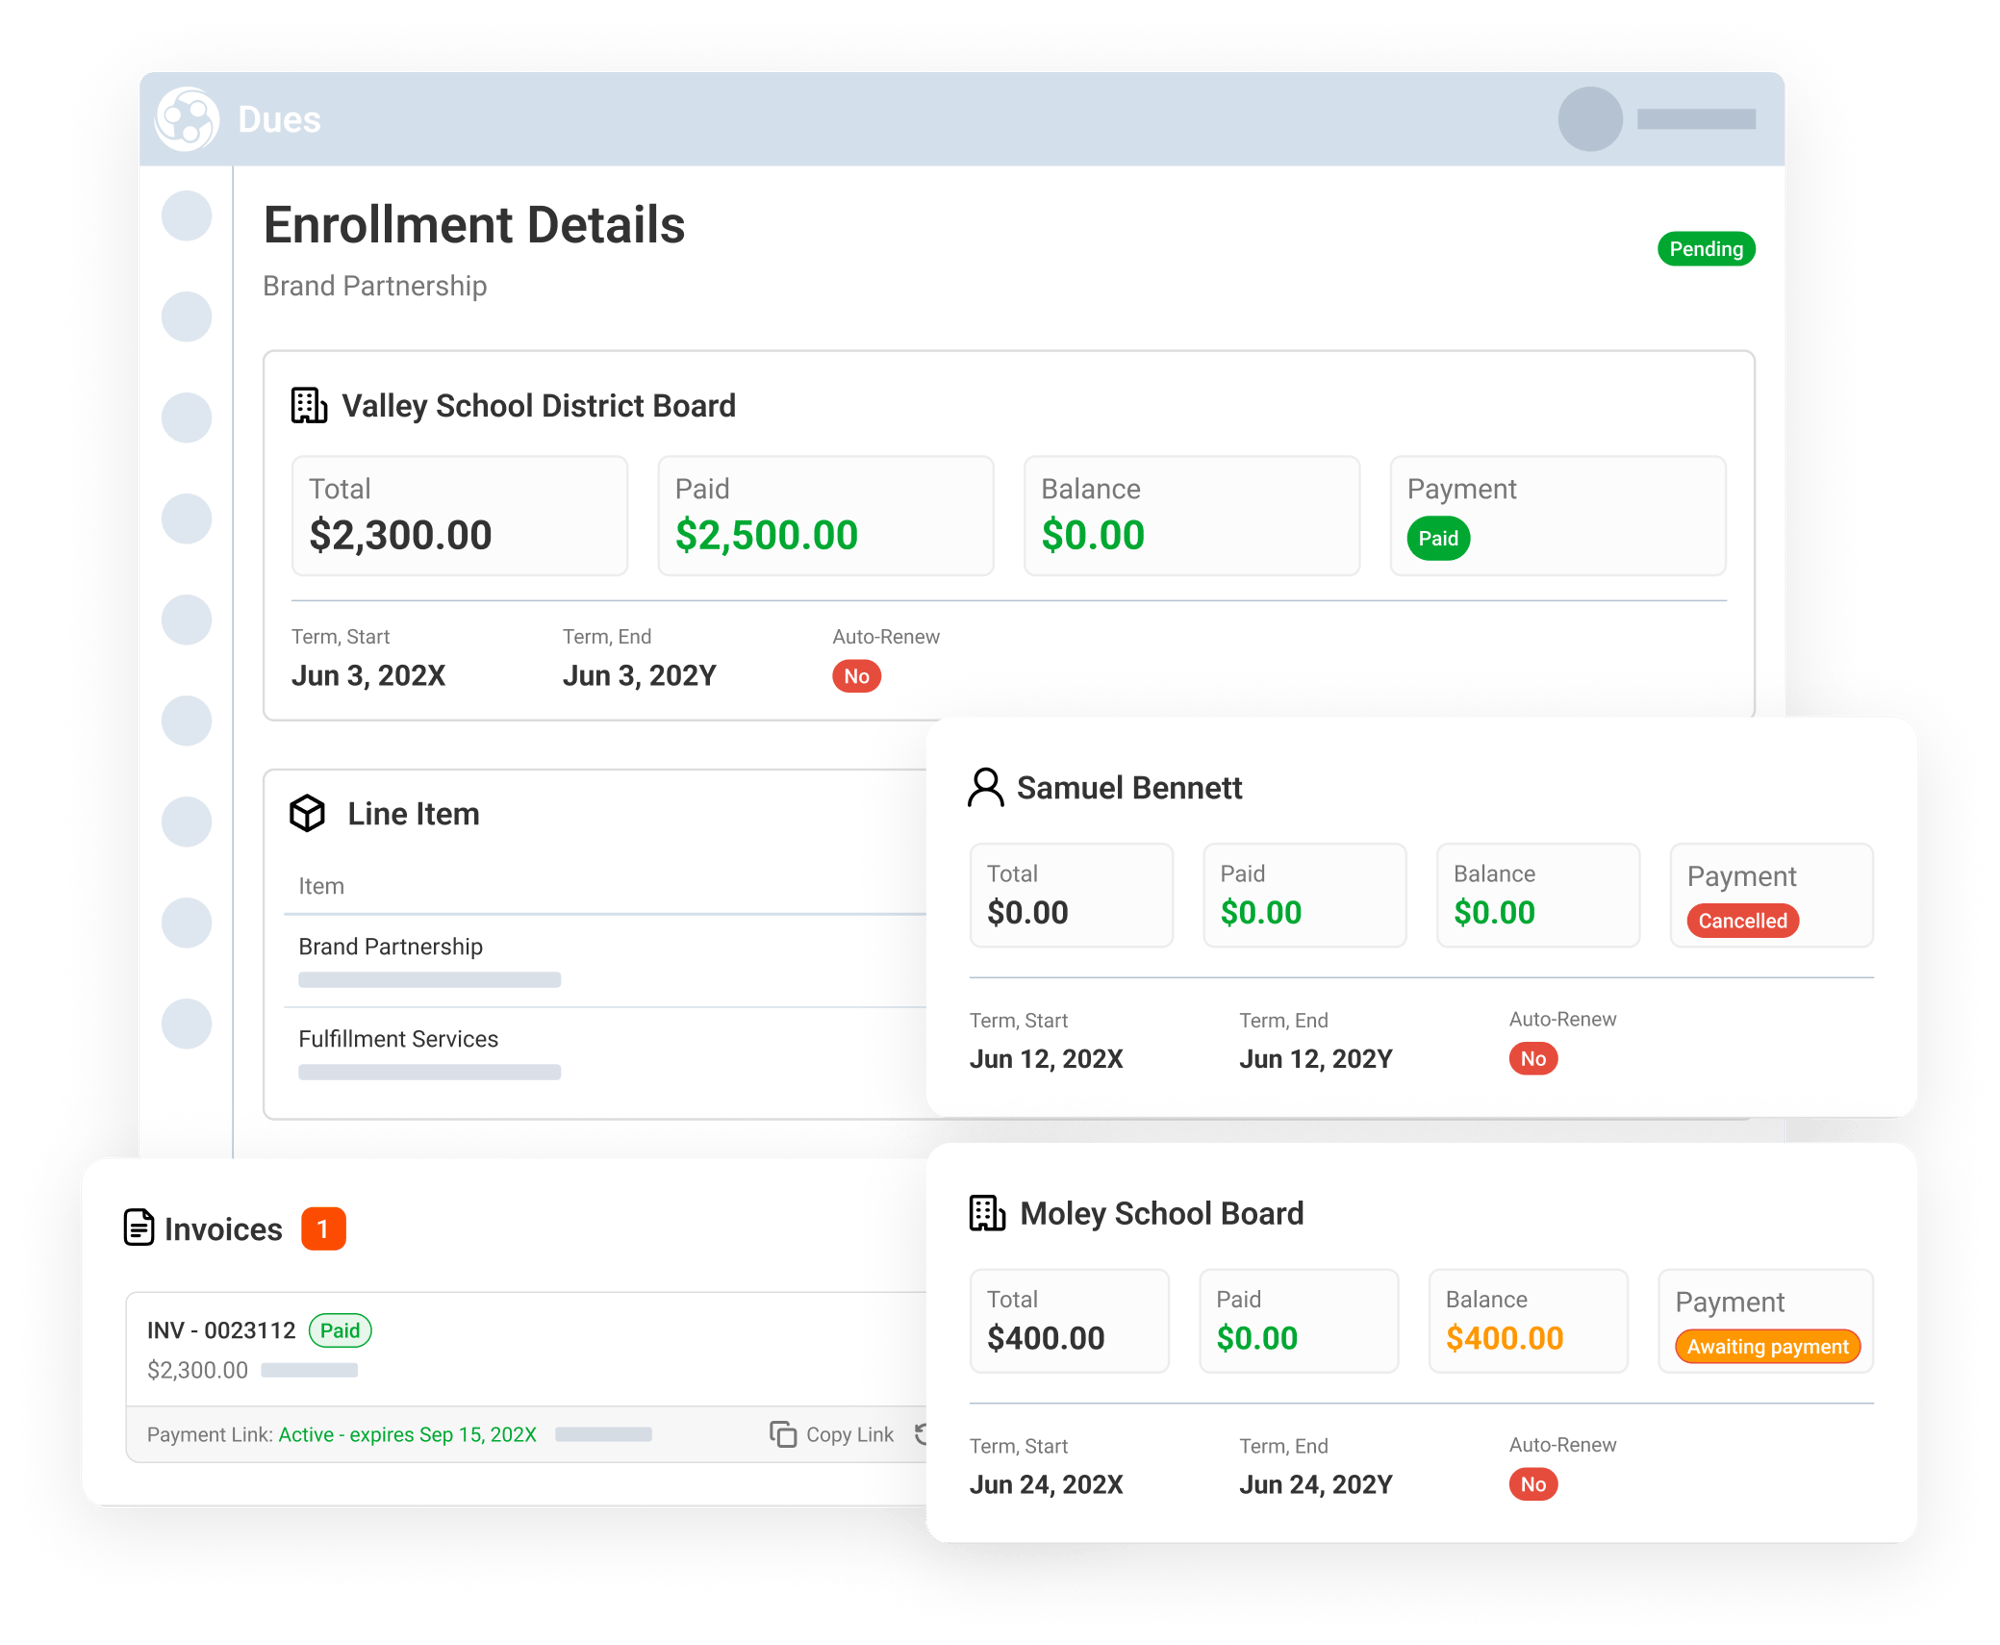Click the $2,300.00 Total value for Valley School
The height and width of the screenshot is (1645, 2000).
[400, 535]
